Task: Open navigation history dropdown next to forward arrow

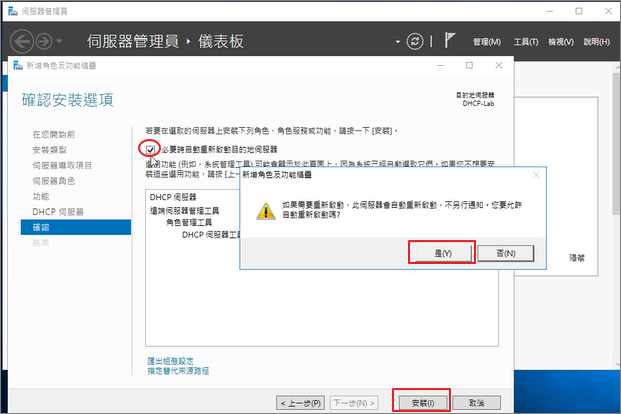Action: coord(59,41)
